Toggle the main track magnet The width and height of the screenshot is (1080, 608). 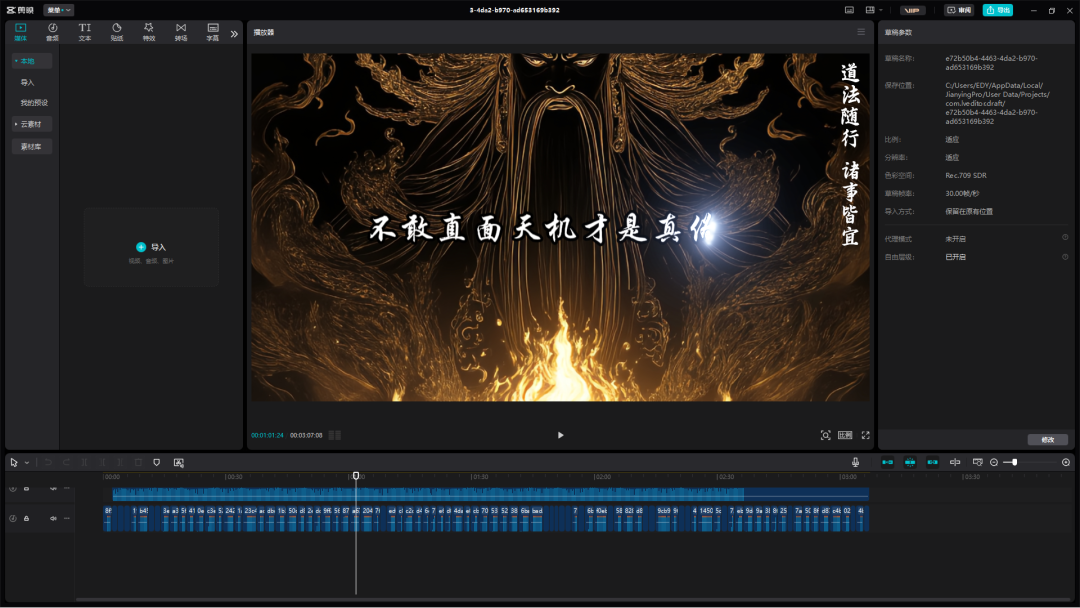(887, 463)
